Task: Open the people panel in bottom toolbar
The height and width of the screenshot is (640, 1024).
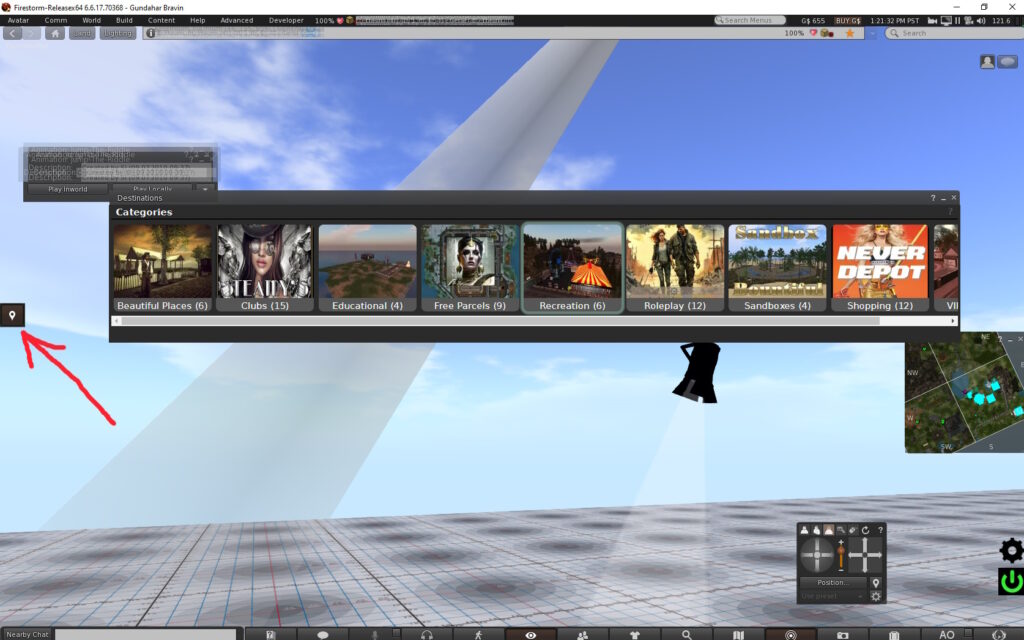Action: (582, 634)
